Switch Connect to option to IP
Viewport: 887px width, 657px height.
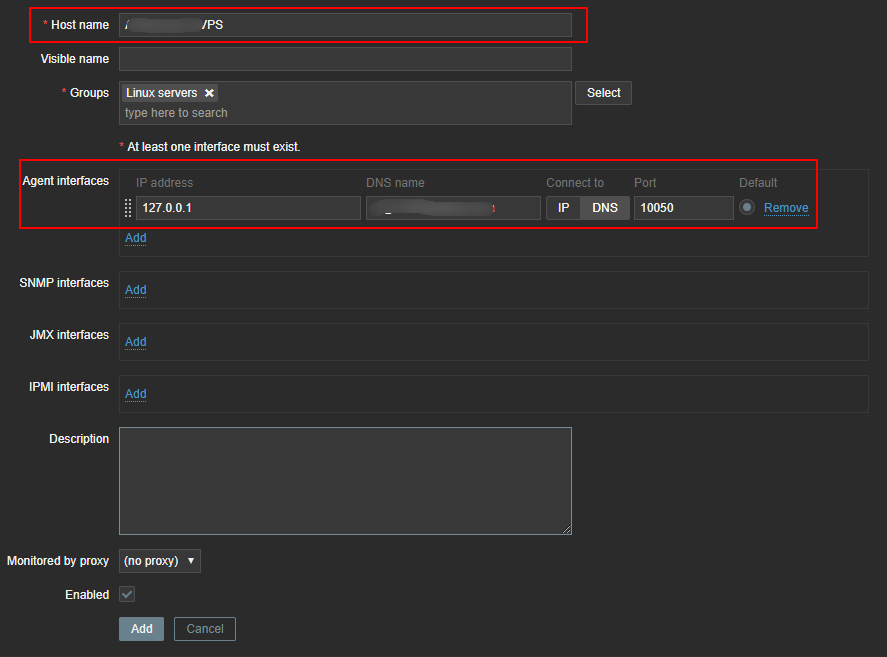563,208
